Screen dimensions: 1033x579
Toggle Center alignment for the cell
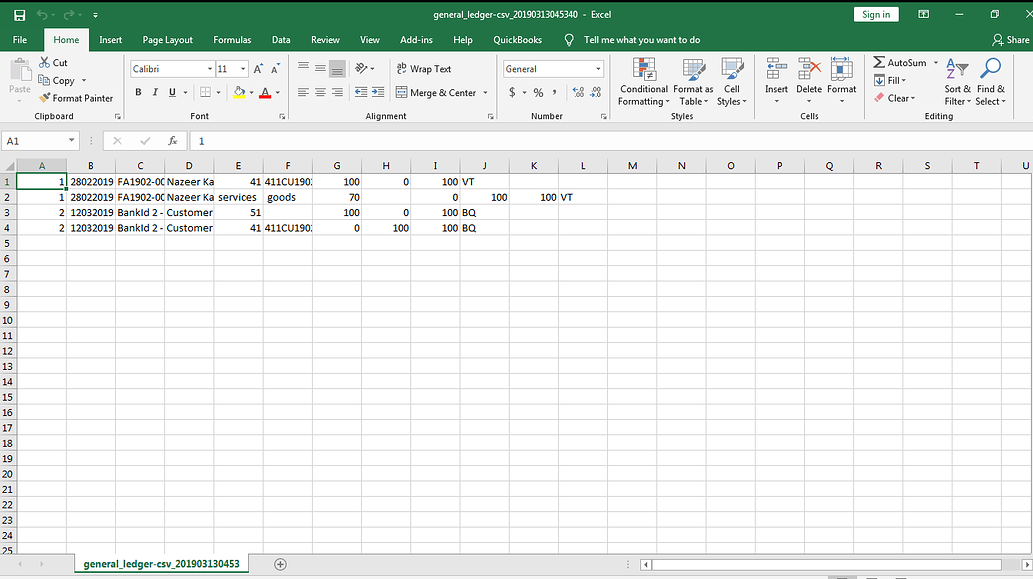coord(319,92)
